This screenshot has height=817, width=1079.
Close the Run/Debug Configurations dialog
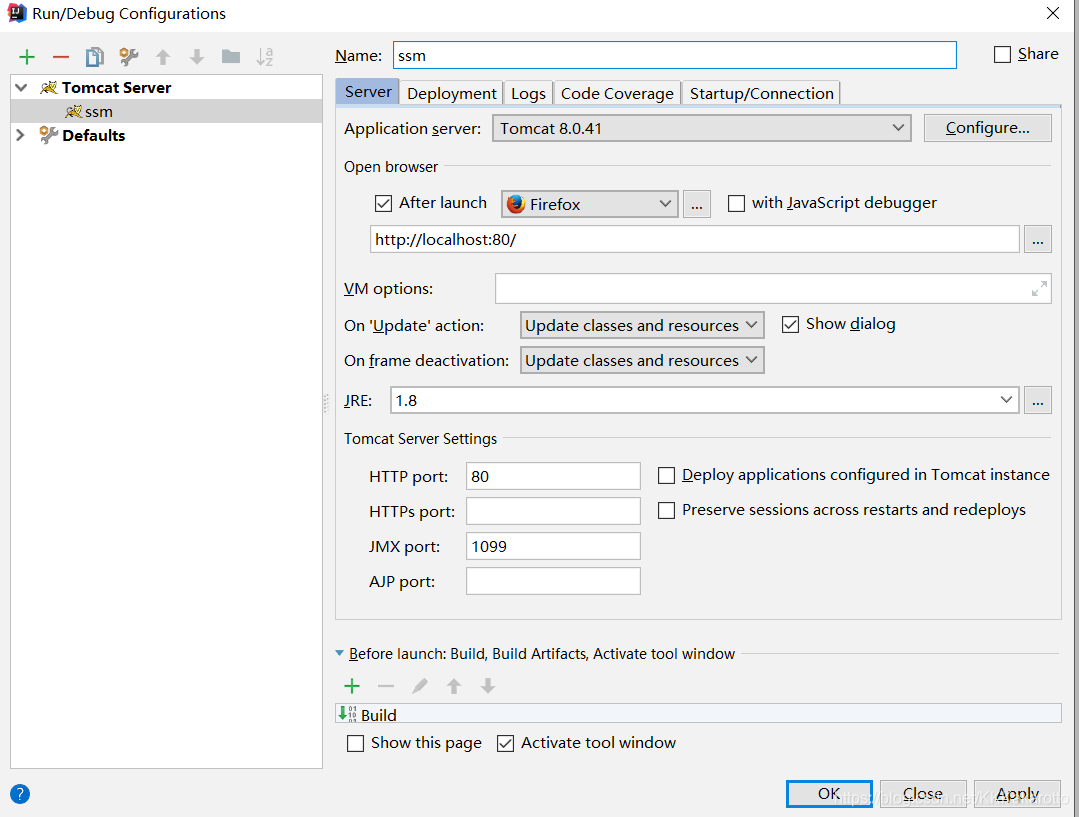pos(1053,13)
